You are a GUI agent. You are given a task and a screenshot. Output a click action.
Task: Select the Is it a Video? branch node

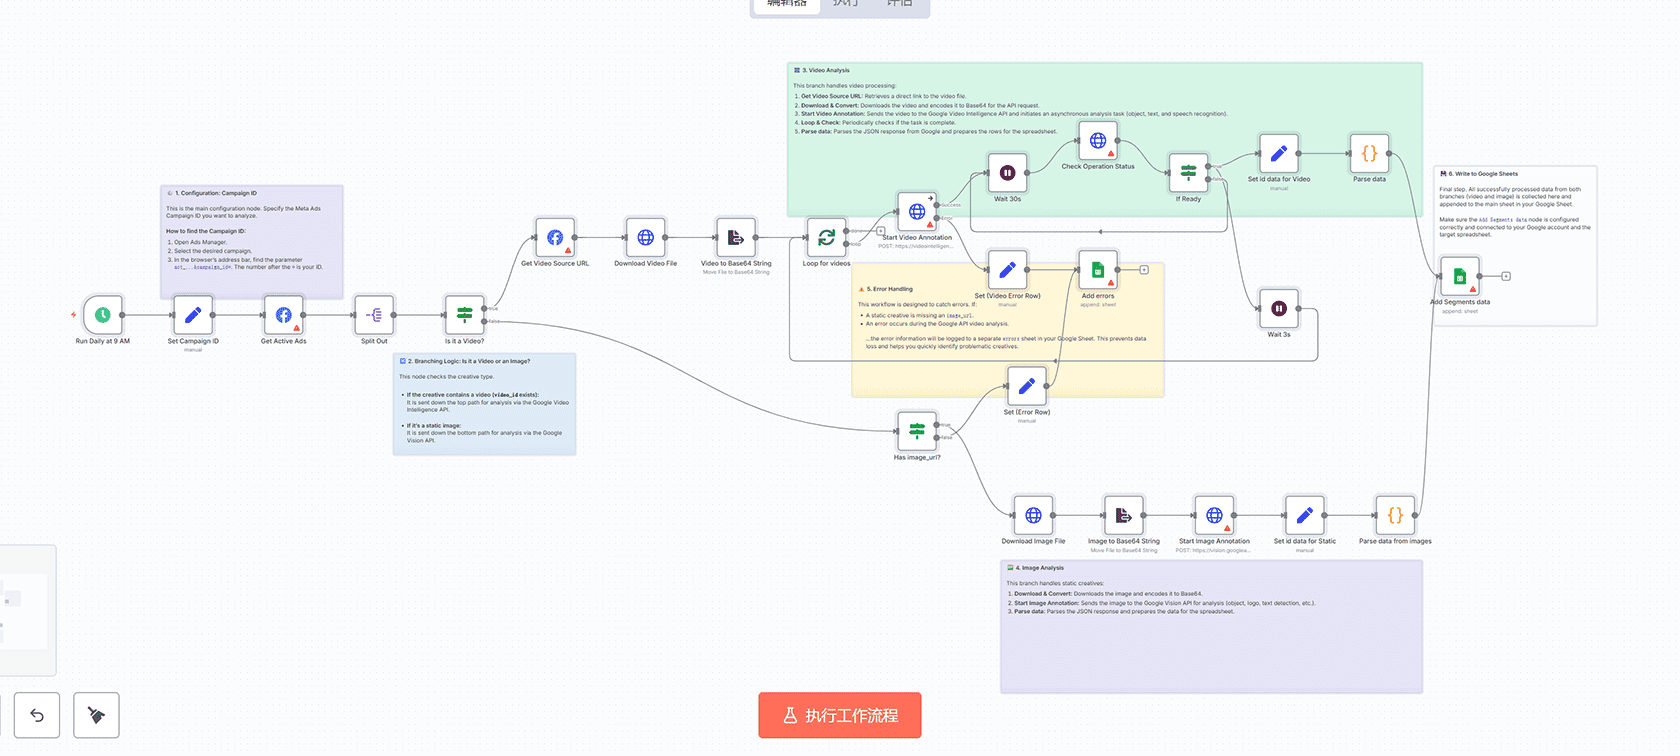[465, 315]
